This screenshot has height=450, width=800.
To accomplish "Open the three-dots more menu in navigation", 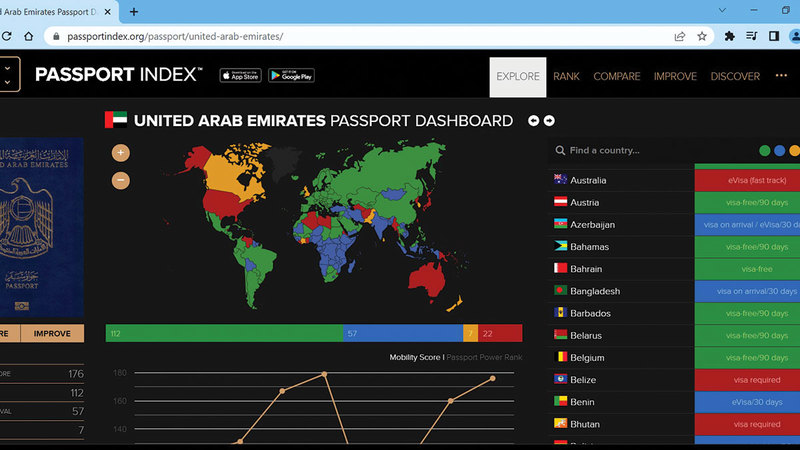I will coord(781,76).
